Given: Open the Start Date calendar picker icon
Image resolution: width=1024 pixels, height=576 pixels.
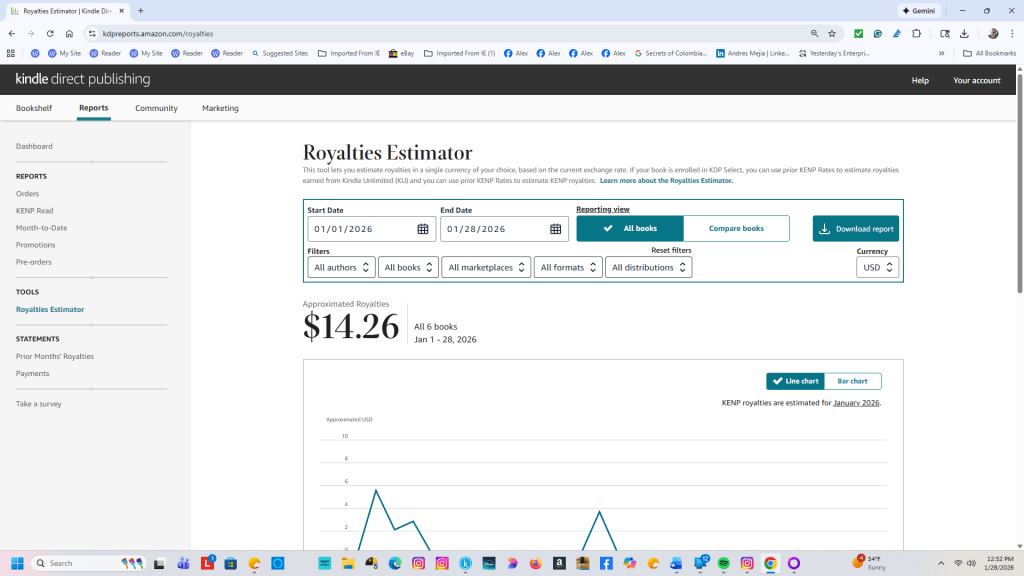Looking at the screenshot, I should click(423, 229).
